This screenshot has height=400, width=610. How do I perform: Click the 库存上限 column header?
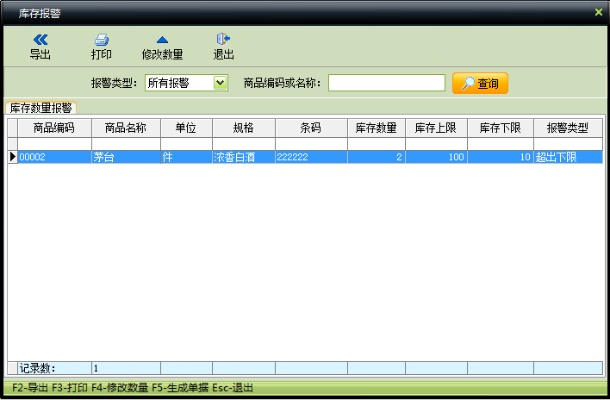(x=436, y=128)
